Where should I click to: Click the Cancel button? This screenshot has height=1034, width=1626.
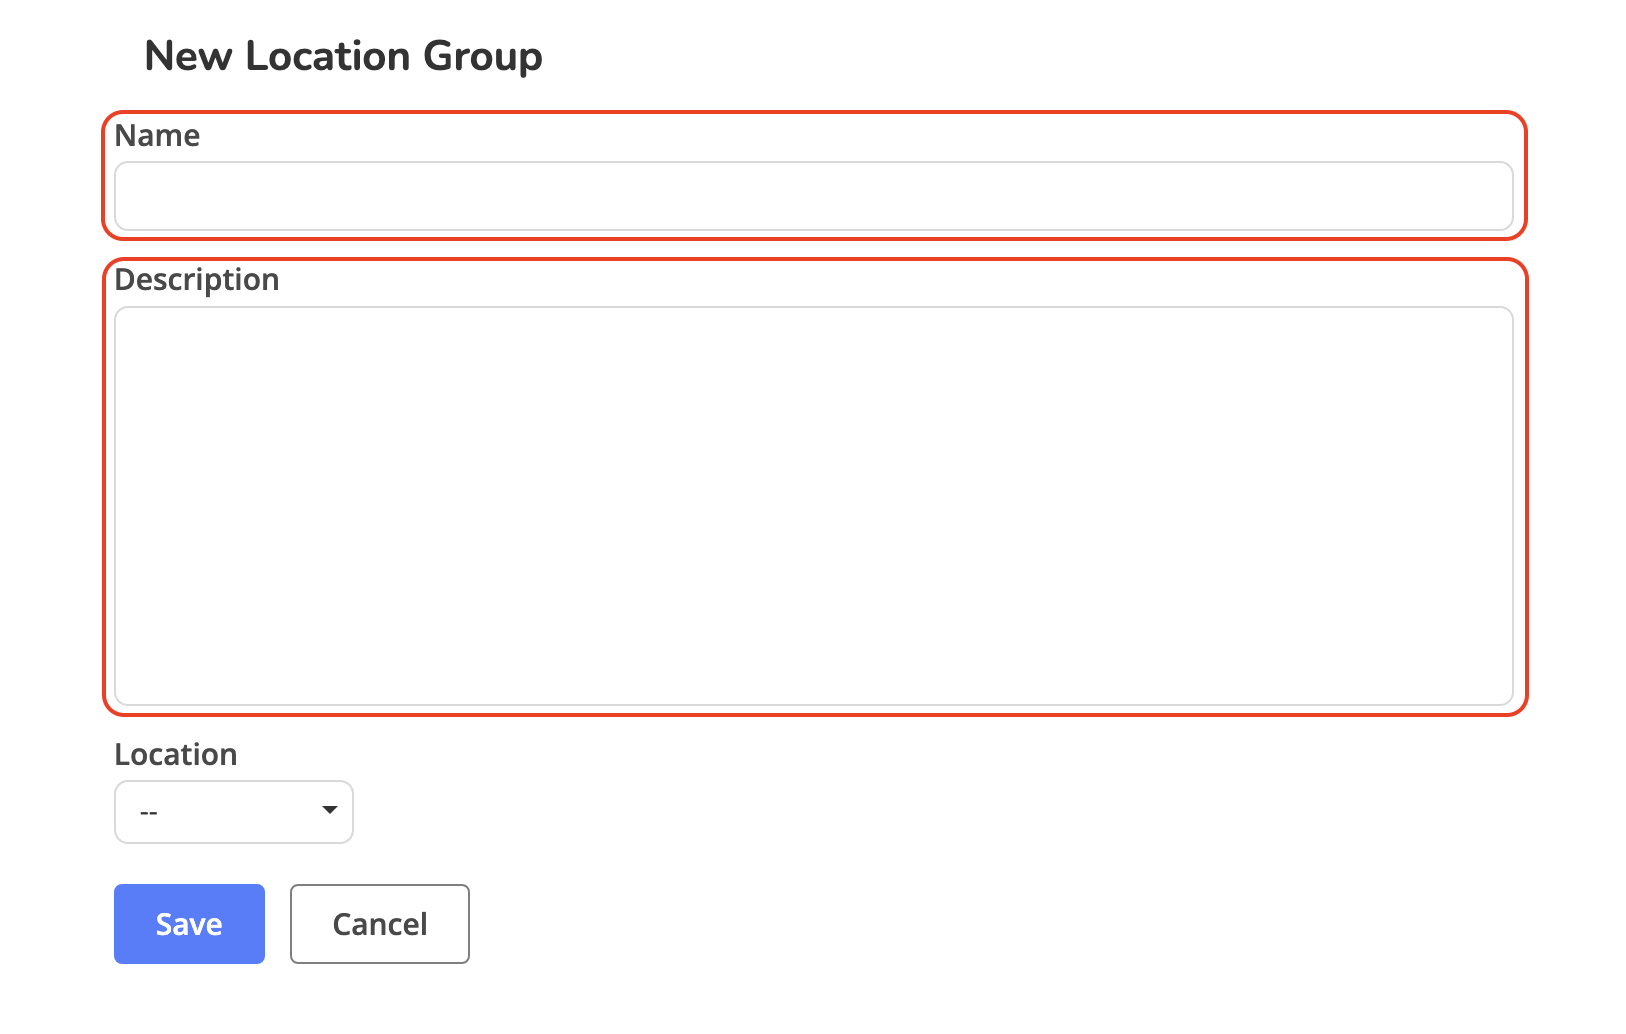[379, 924]
